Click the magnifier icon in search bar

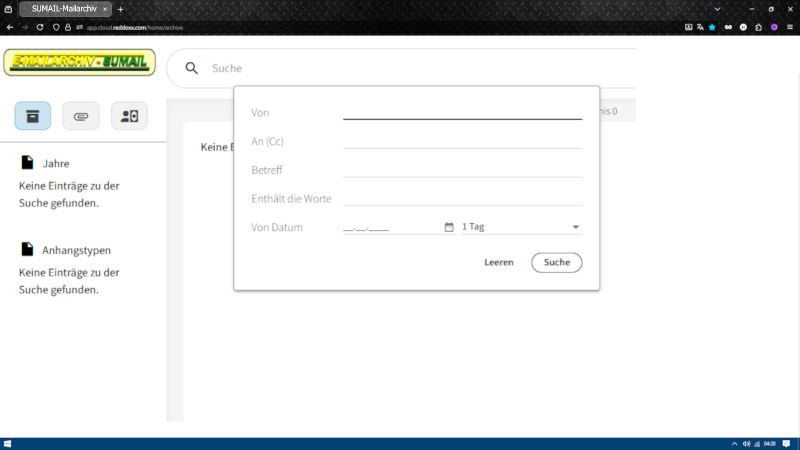tap(192, 68)
